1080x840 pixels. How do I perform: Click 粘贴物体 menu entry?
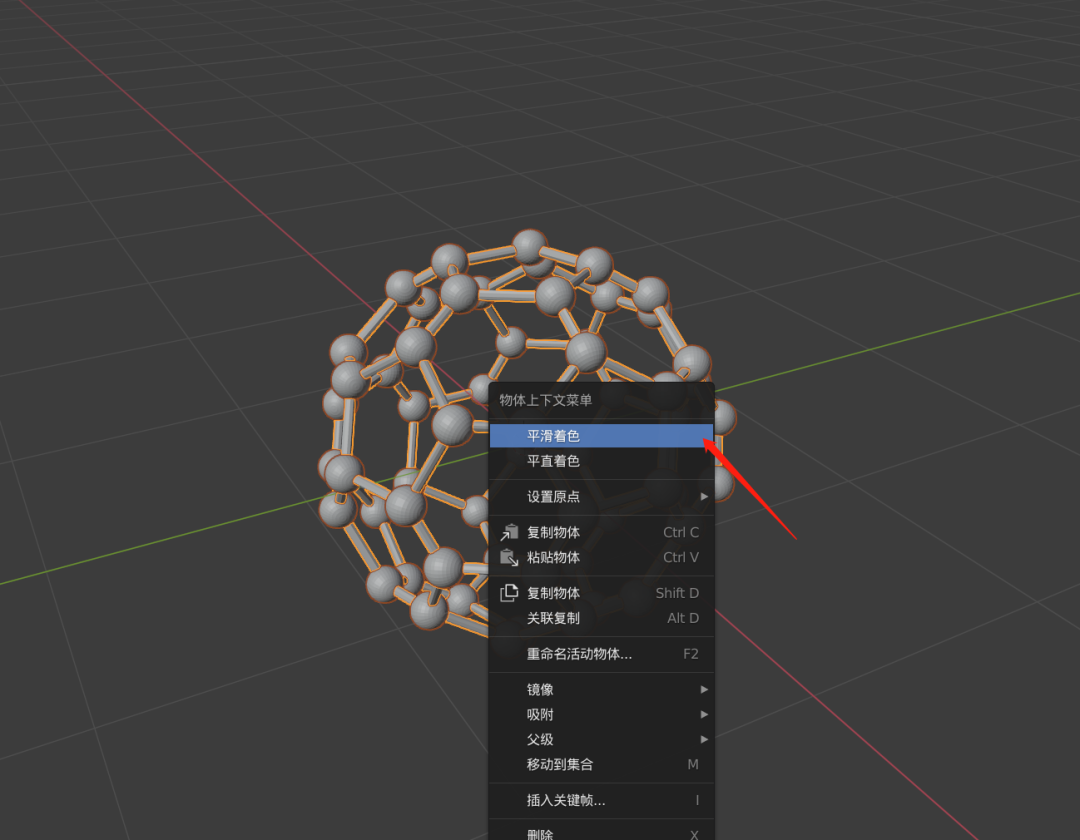pos(601,557)
